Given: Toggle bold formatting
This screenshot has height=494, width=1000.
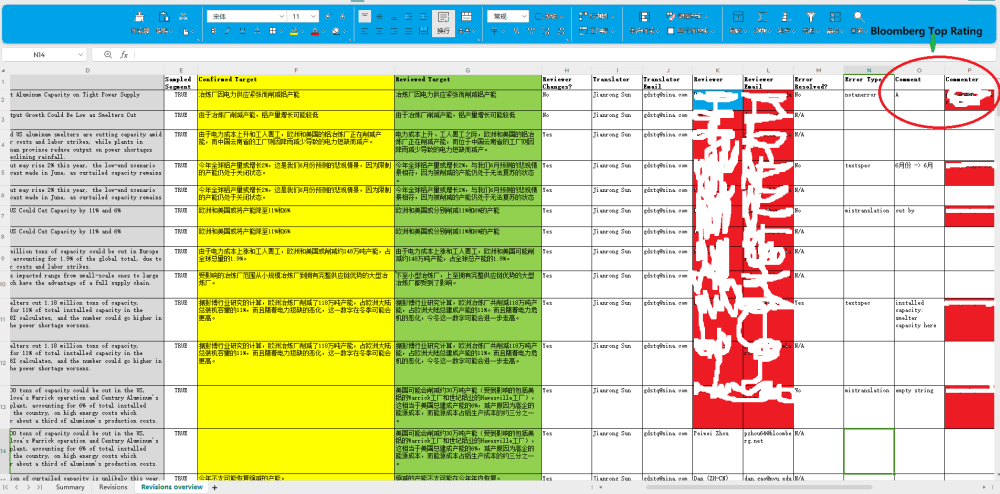Looking at the screenshot, I should tap(214, 31).
